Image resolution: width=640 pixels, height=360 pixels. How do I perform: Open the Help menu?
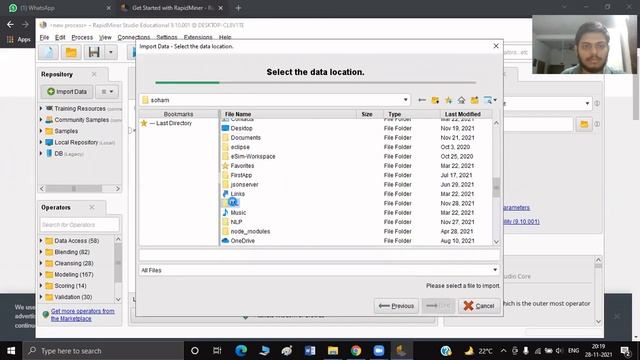pos(225,37)
